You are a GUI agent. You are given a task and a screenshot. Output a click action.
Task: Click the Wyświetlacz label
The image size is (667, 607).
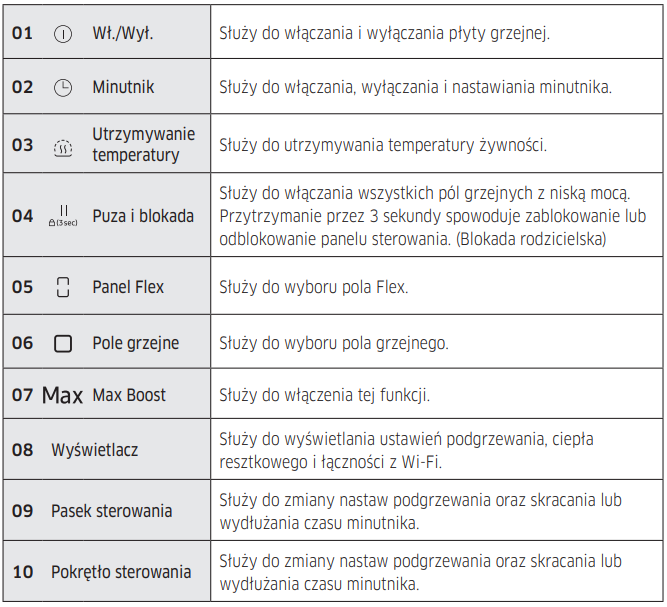[94, 450]
